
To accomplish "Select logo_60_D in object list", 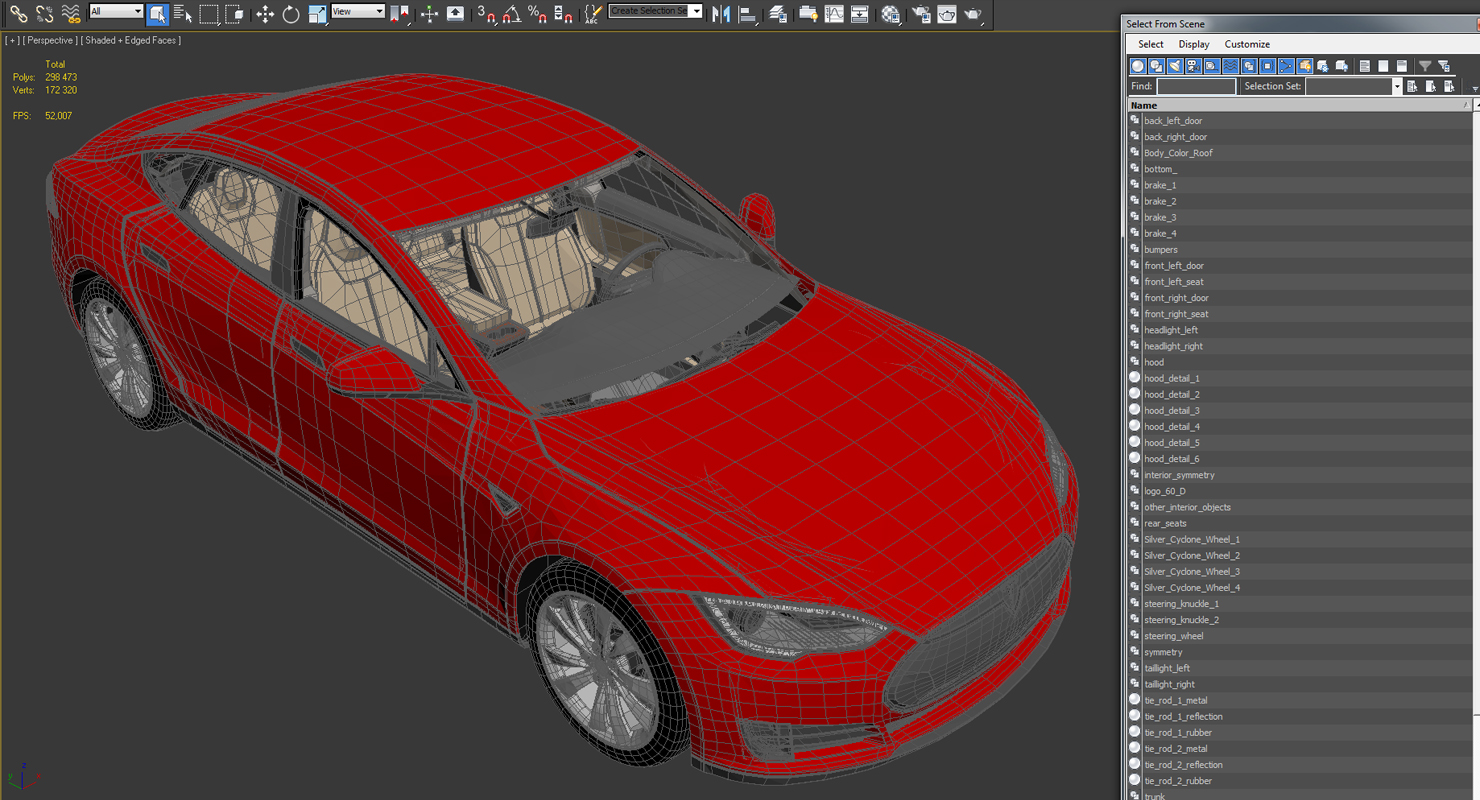I will [x=1165, y=491].
